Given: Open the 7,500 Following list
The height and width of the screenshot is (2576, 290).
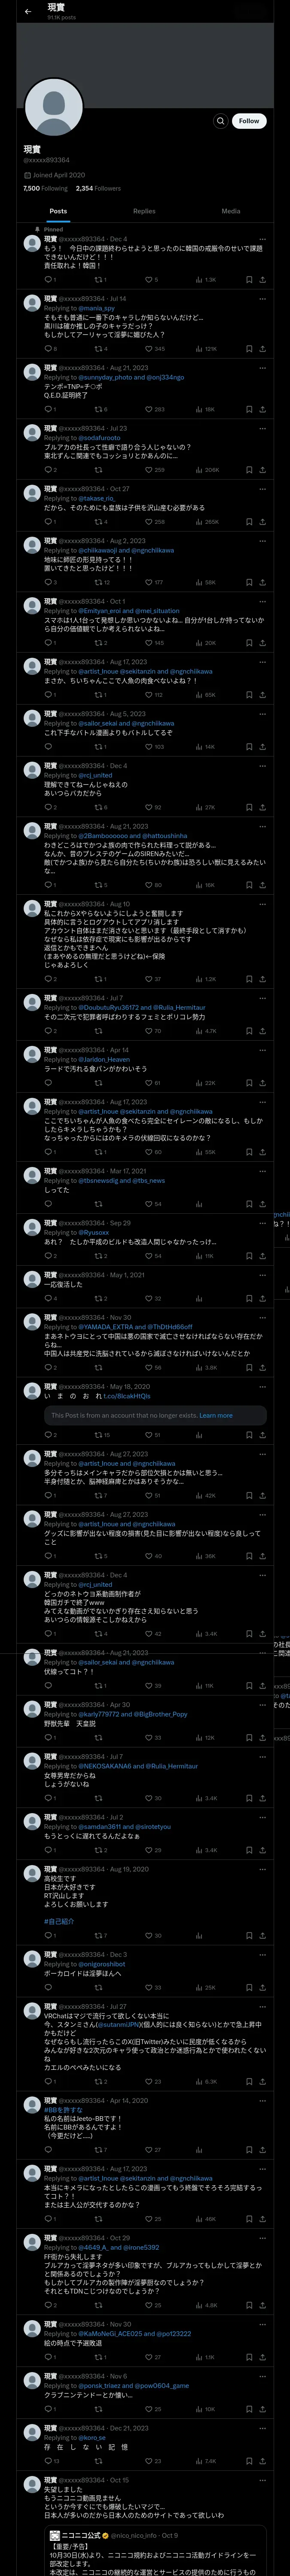Looking at the screenshot, I should tap(46, 188).
